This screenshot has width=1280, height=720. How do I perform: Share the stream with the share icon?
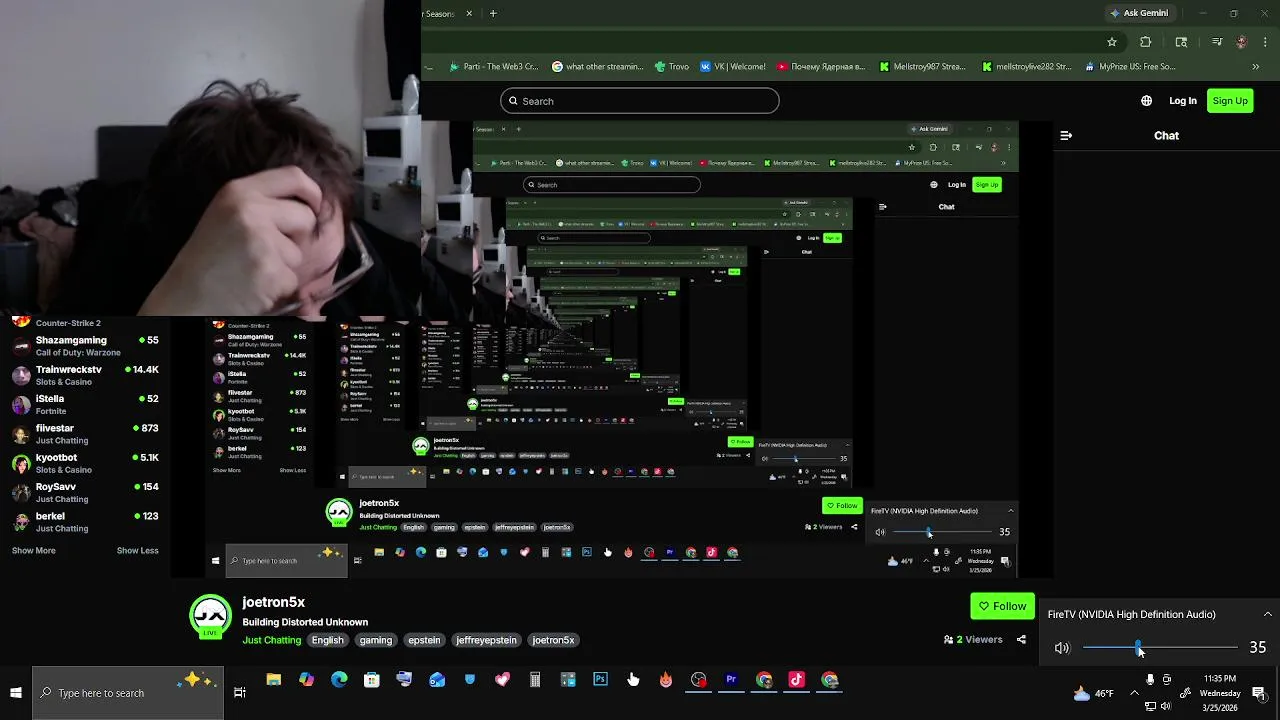[1021, 640]
